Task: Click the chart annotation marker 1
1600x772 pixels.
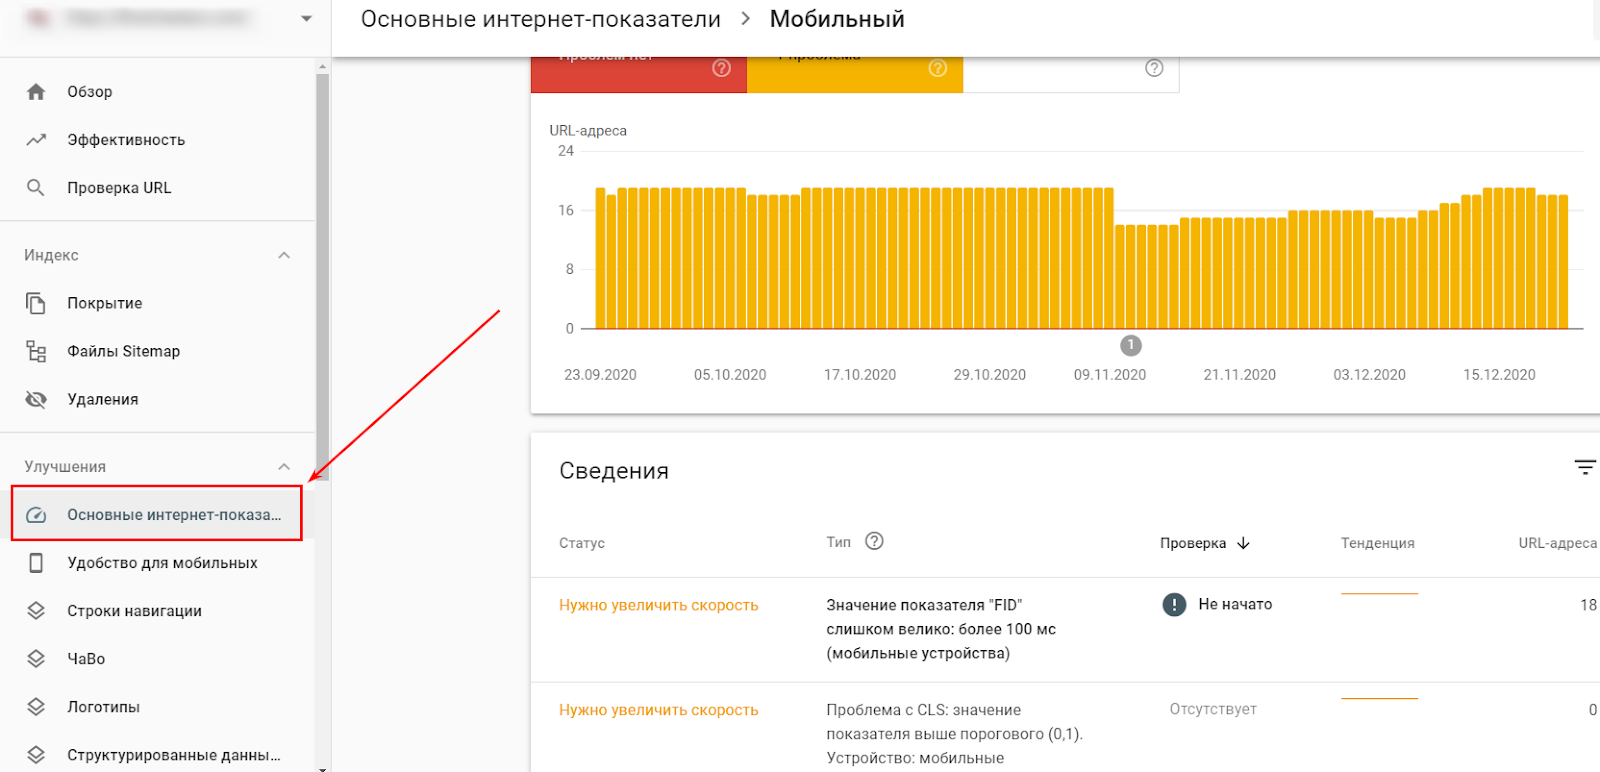Action: click(x=1131, y=345)
